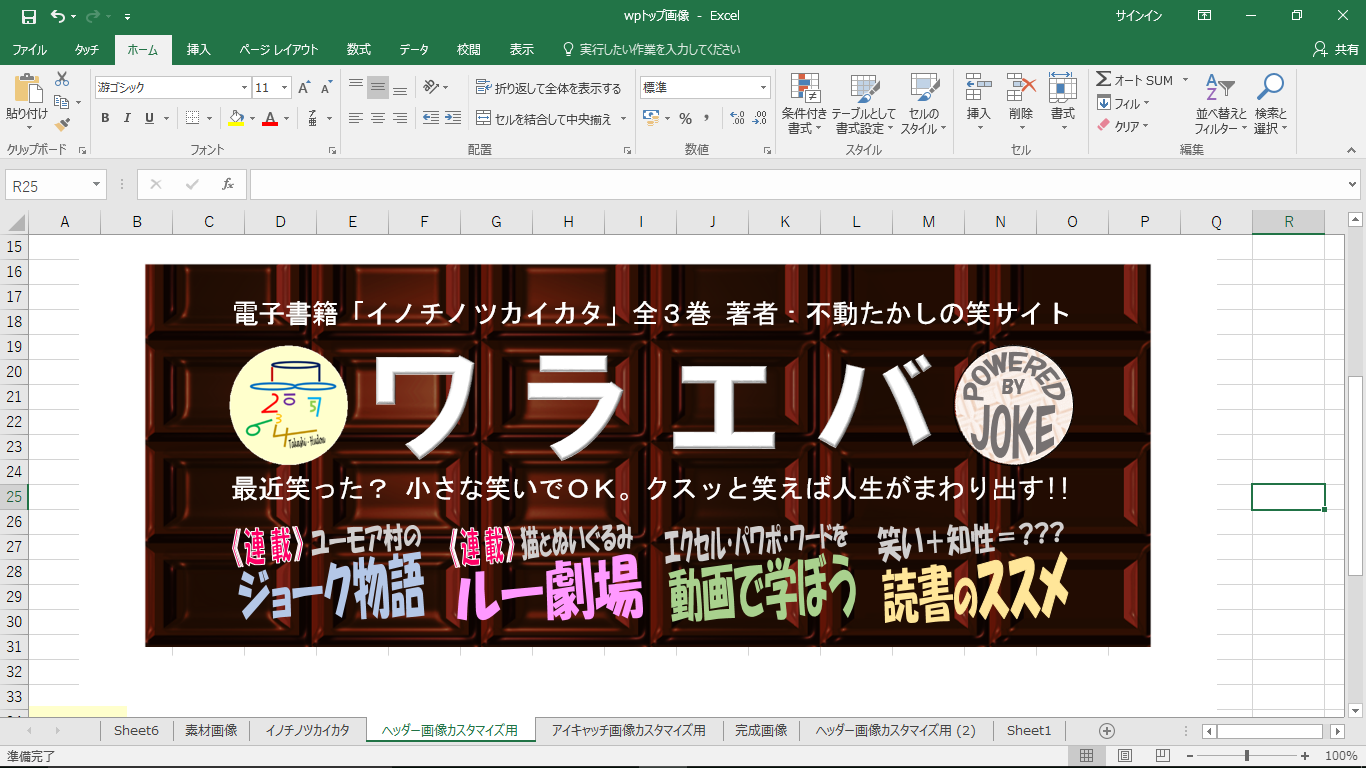Select the 完成画像 sheet tab
The image size is (1366, 768).
pos(761,731)
